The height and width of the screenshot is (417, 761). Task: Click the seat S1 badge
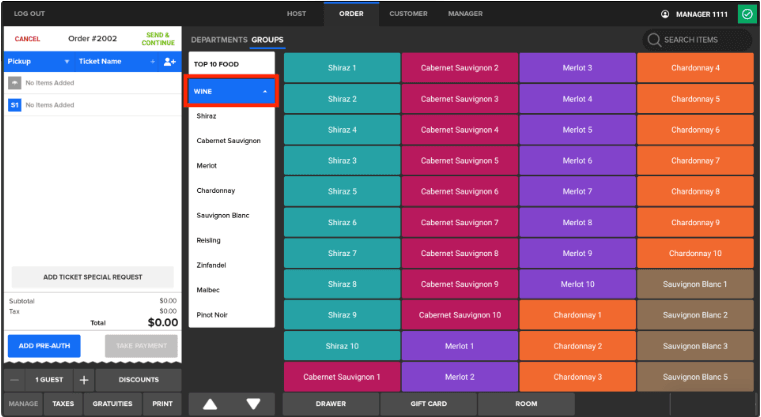tap(15, 105)
